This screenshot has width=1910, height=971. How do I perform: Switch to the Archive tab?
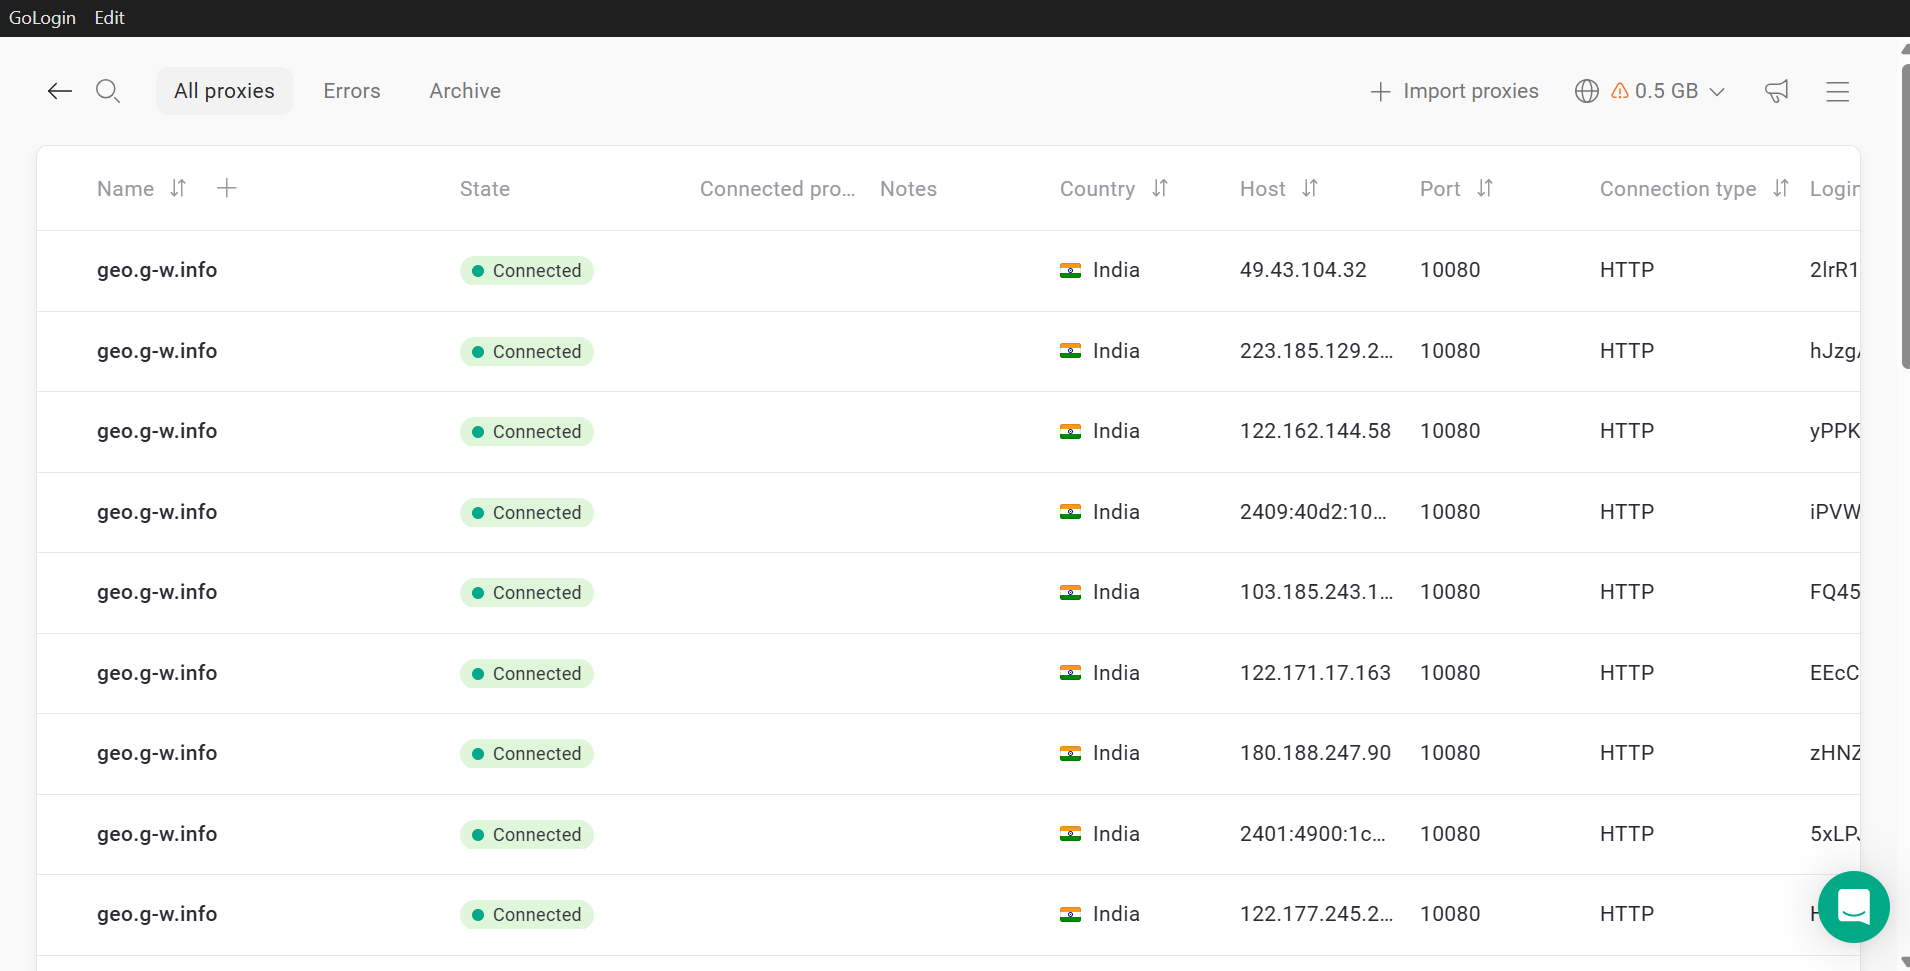[x=465, y=91]
